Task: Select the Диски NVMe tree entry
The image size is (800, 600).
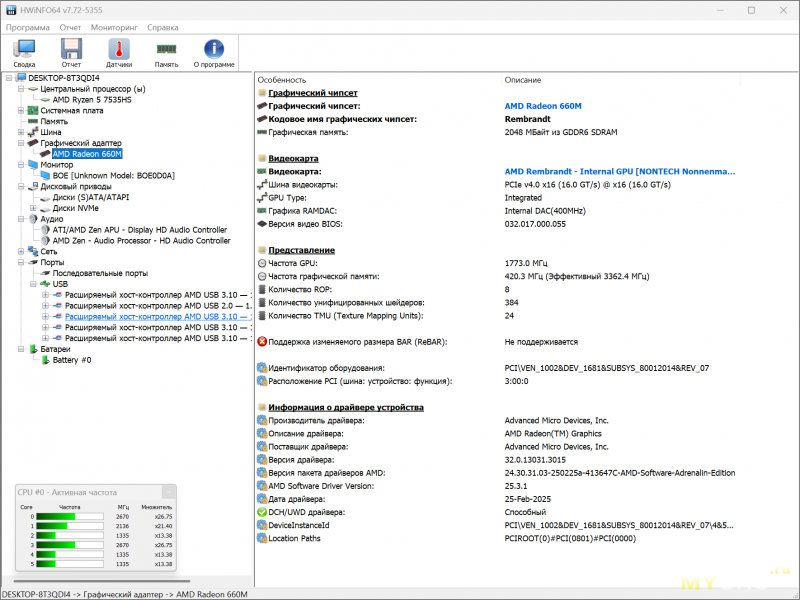Action: tap(75, 208)
